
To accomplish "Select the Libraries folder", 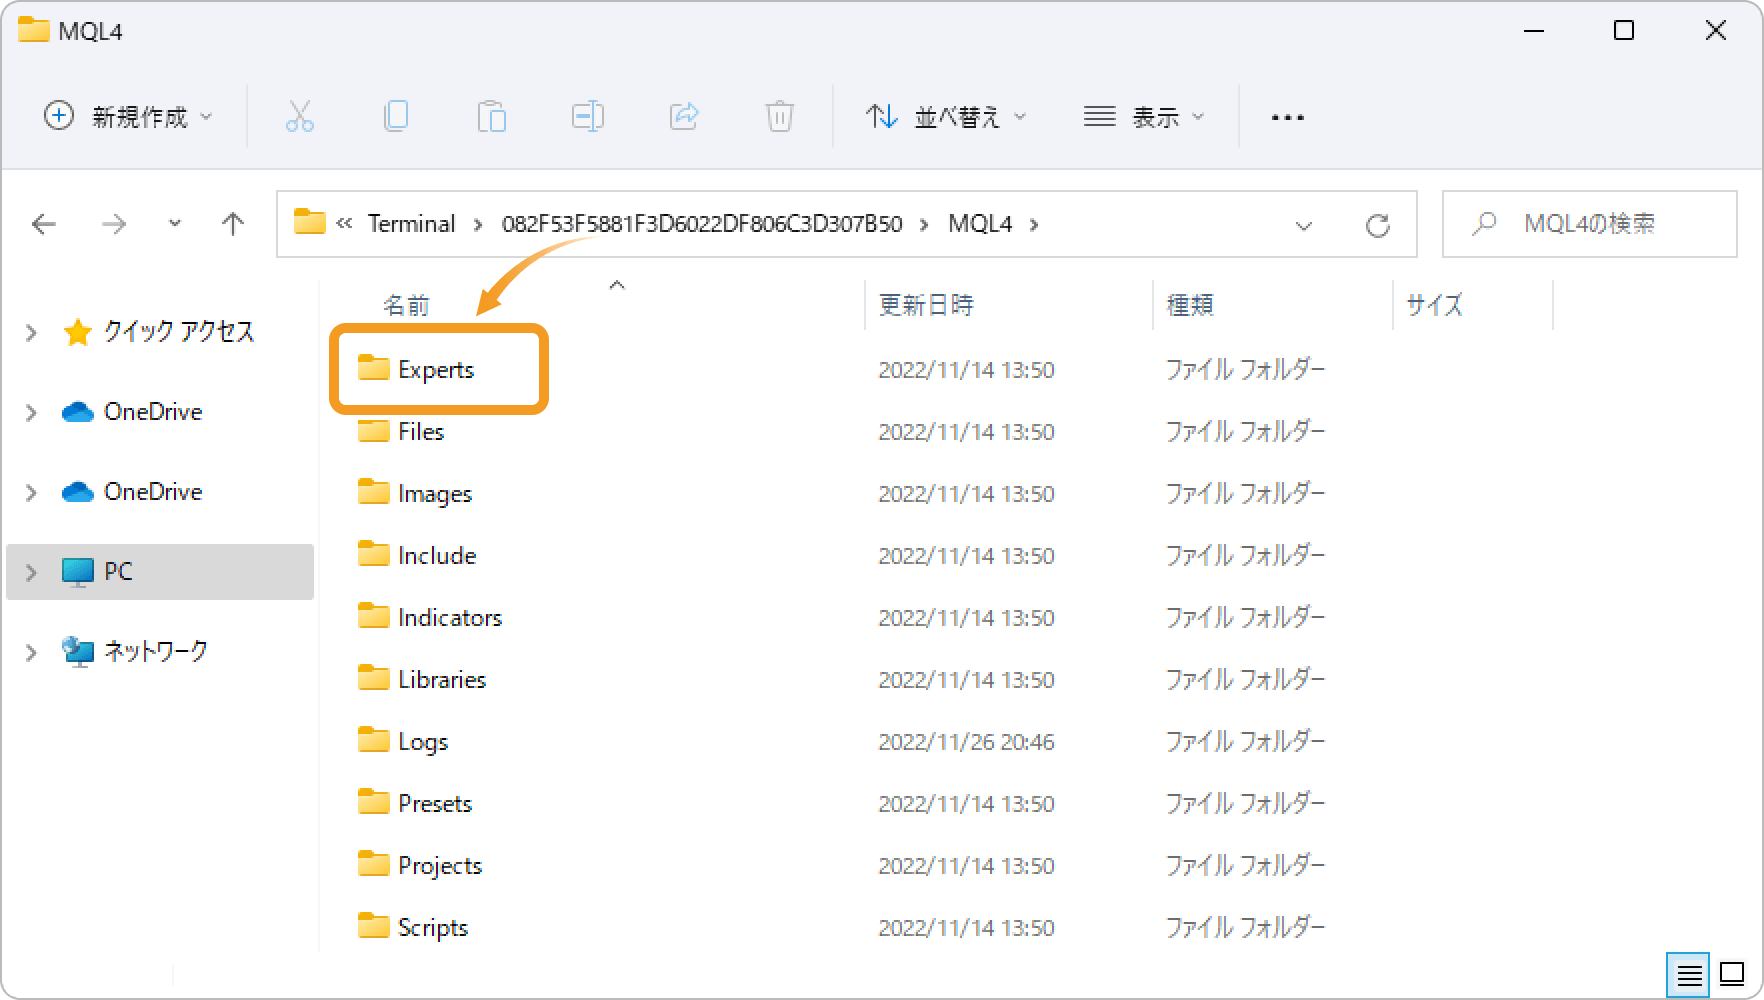I will 442,680.
